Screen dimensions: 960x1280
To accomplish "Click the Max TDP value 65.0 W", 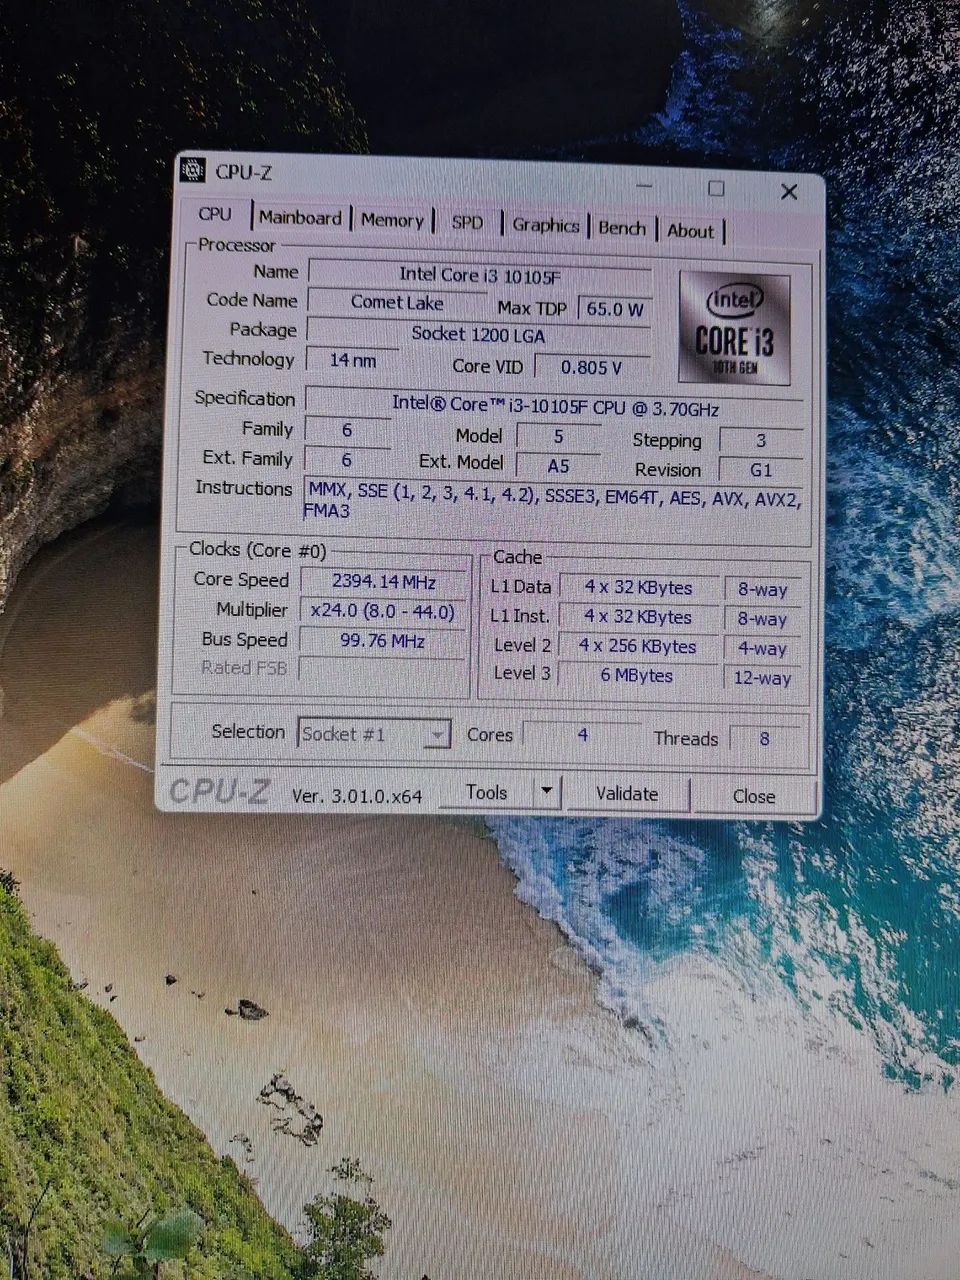I will pyautogui.click(x=614, y=309).
